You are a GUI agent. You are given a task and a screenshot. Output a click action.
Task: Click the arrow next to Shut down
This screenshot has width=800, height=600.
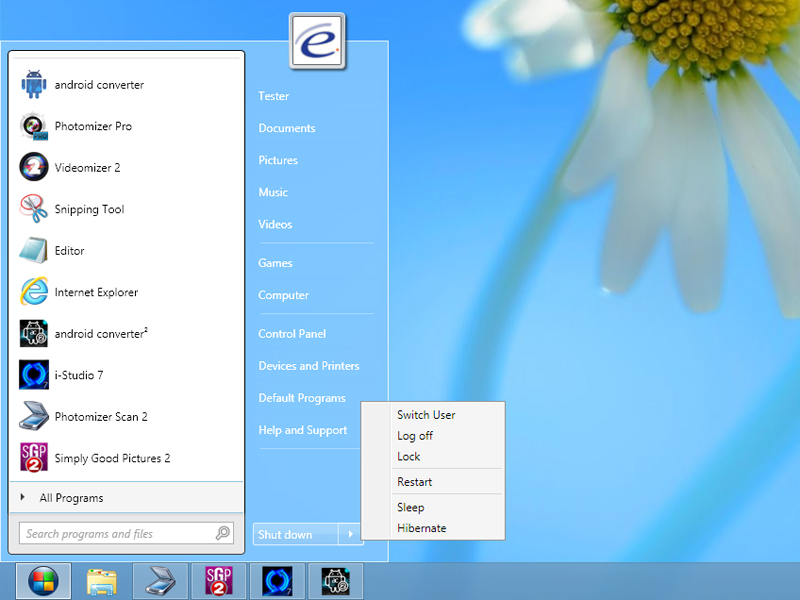click(x=351, y=534)
